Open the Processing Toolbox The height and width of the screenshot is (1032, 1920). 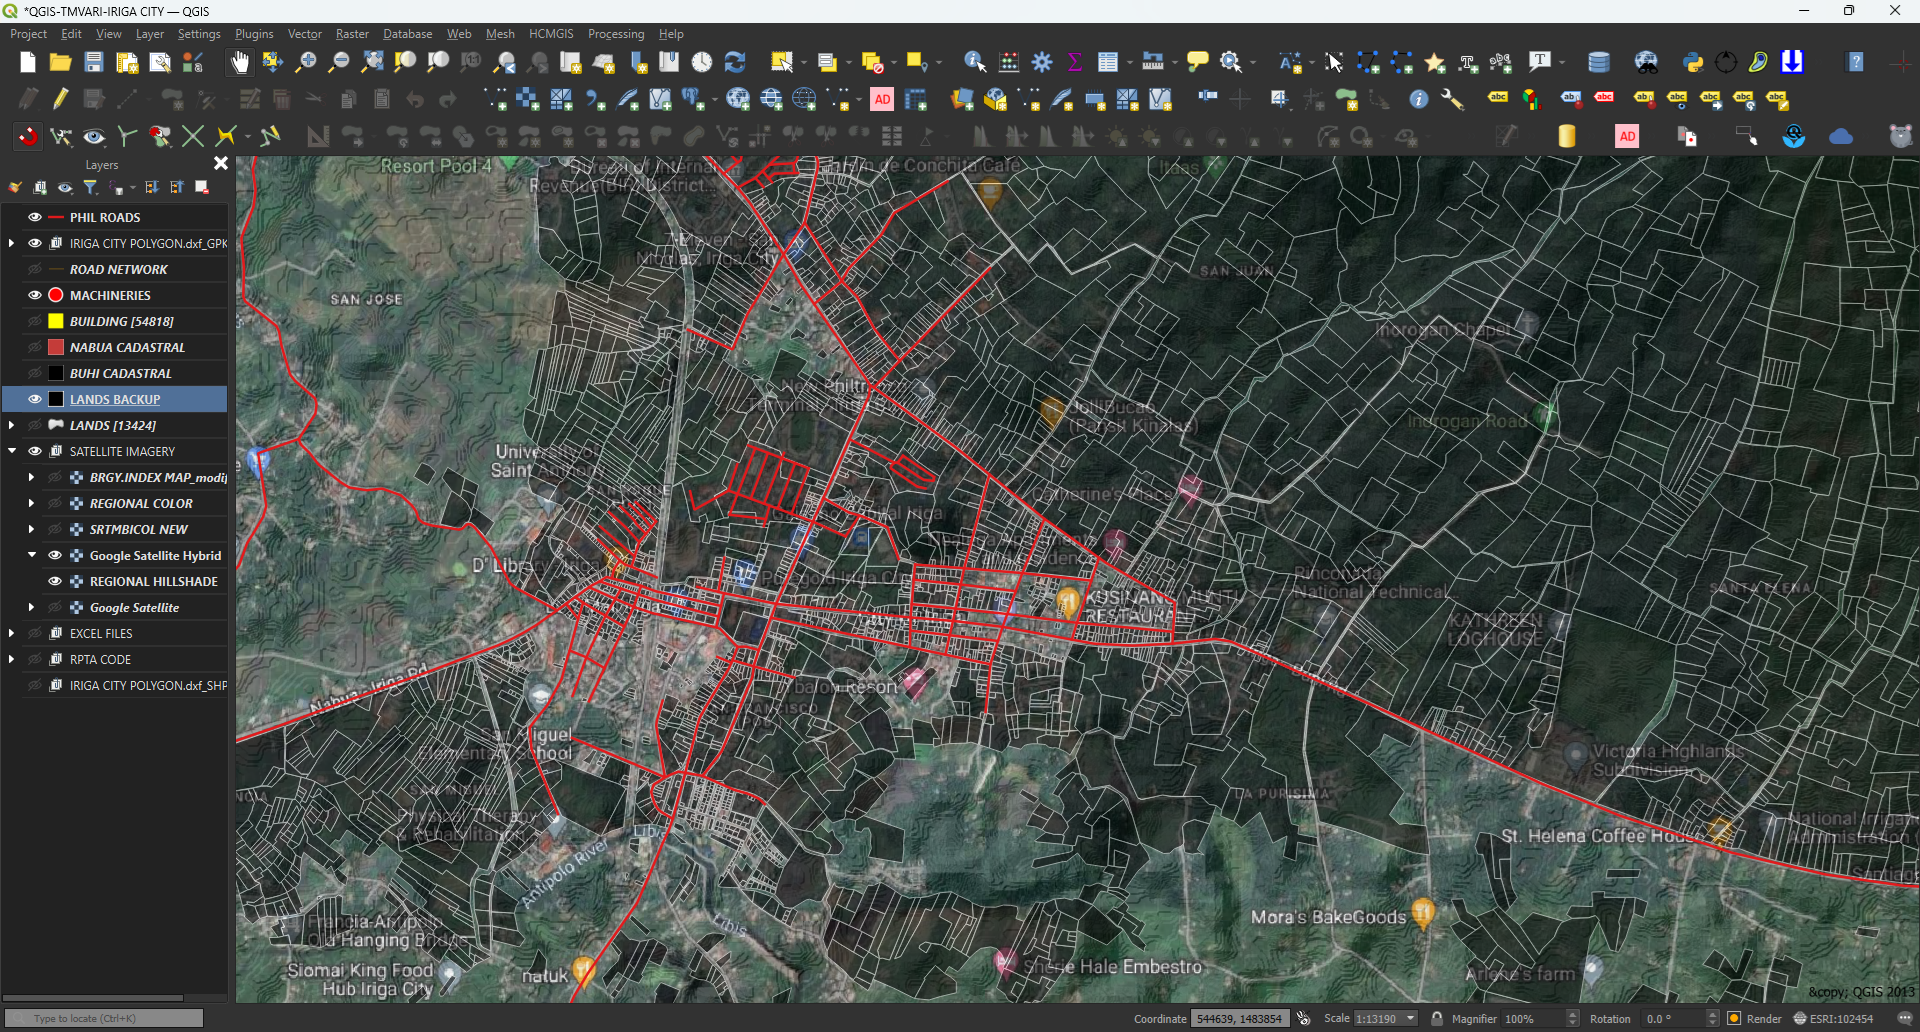click(1043, 62)
